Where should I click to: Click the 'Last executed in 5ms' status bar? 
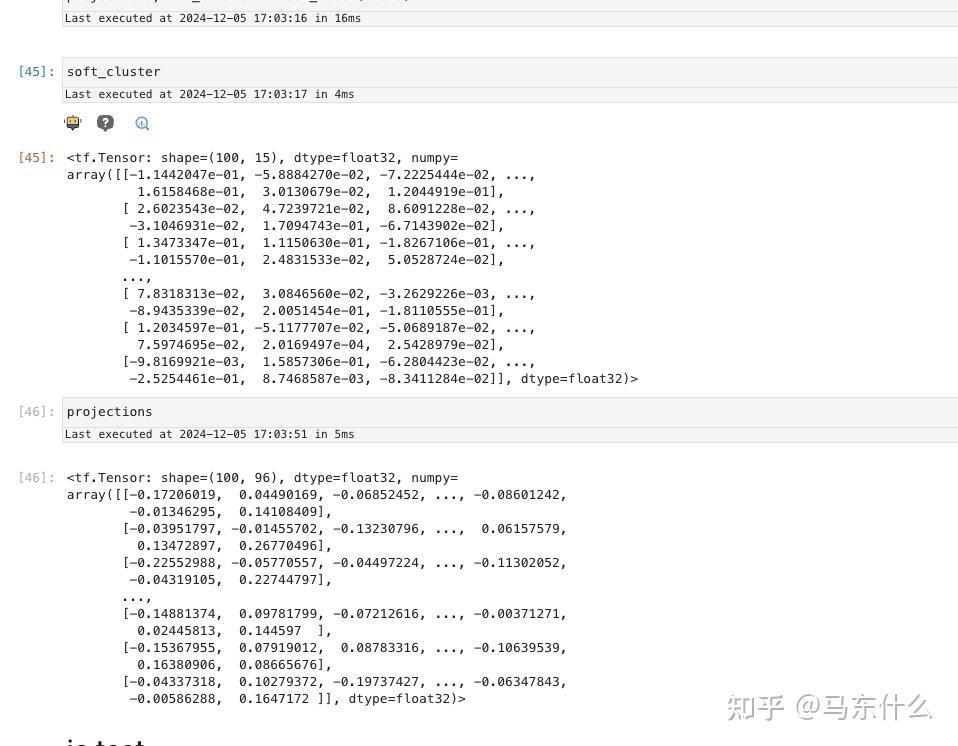pos(209,433)
